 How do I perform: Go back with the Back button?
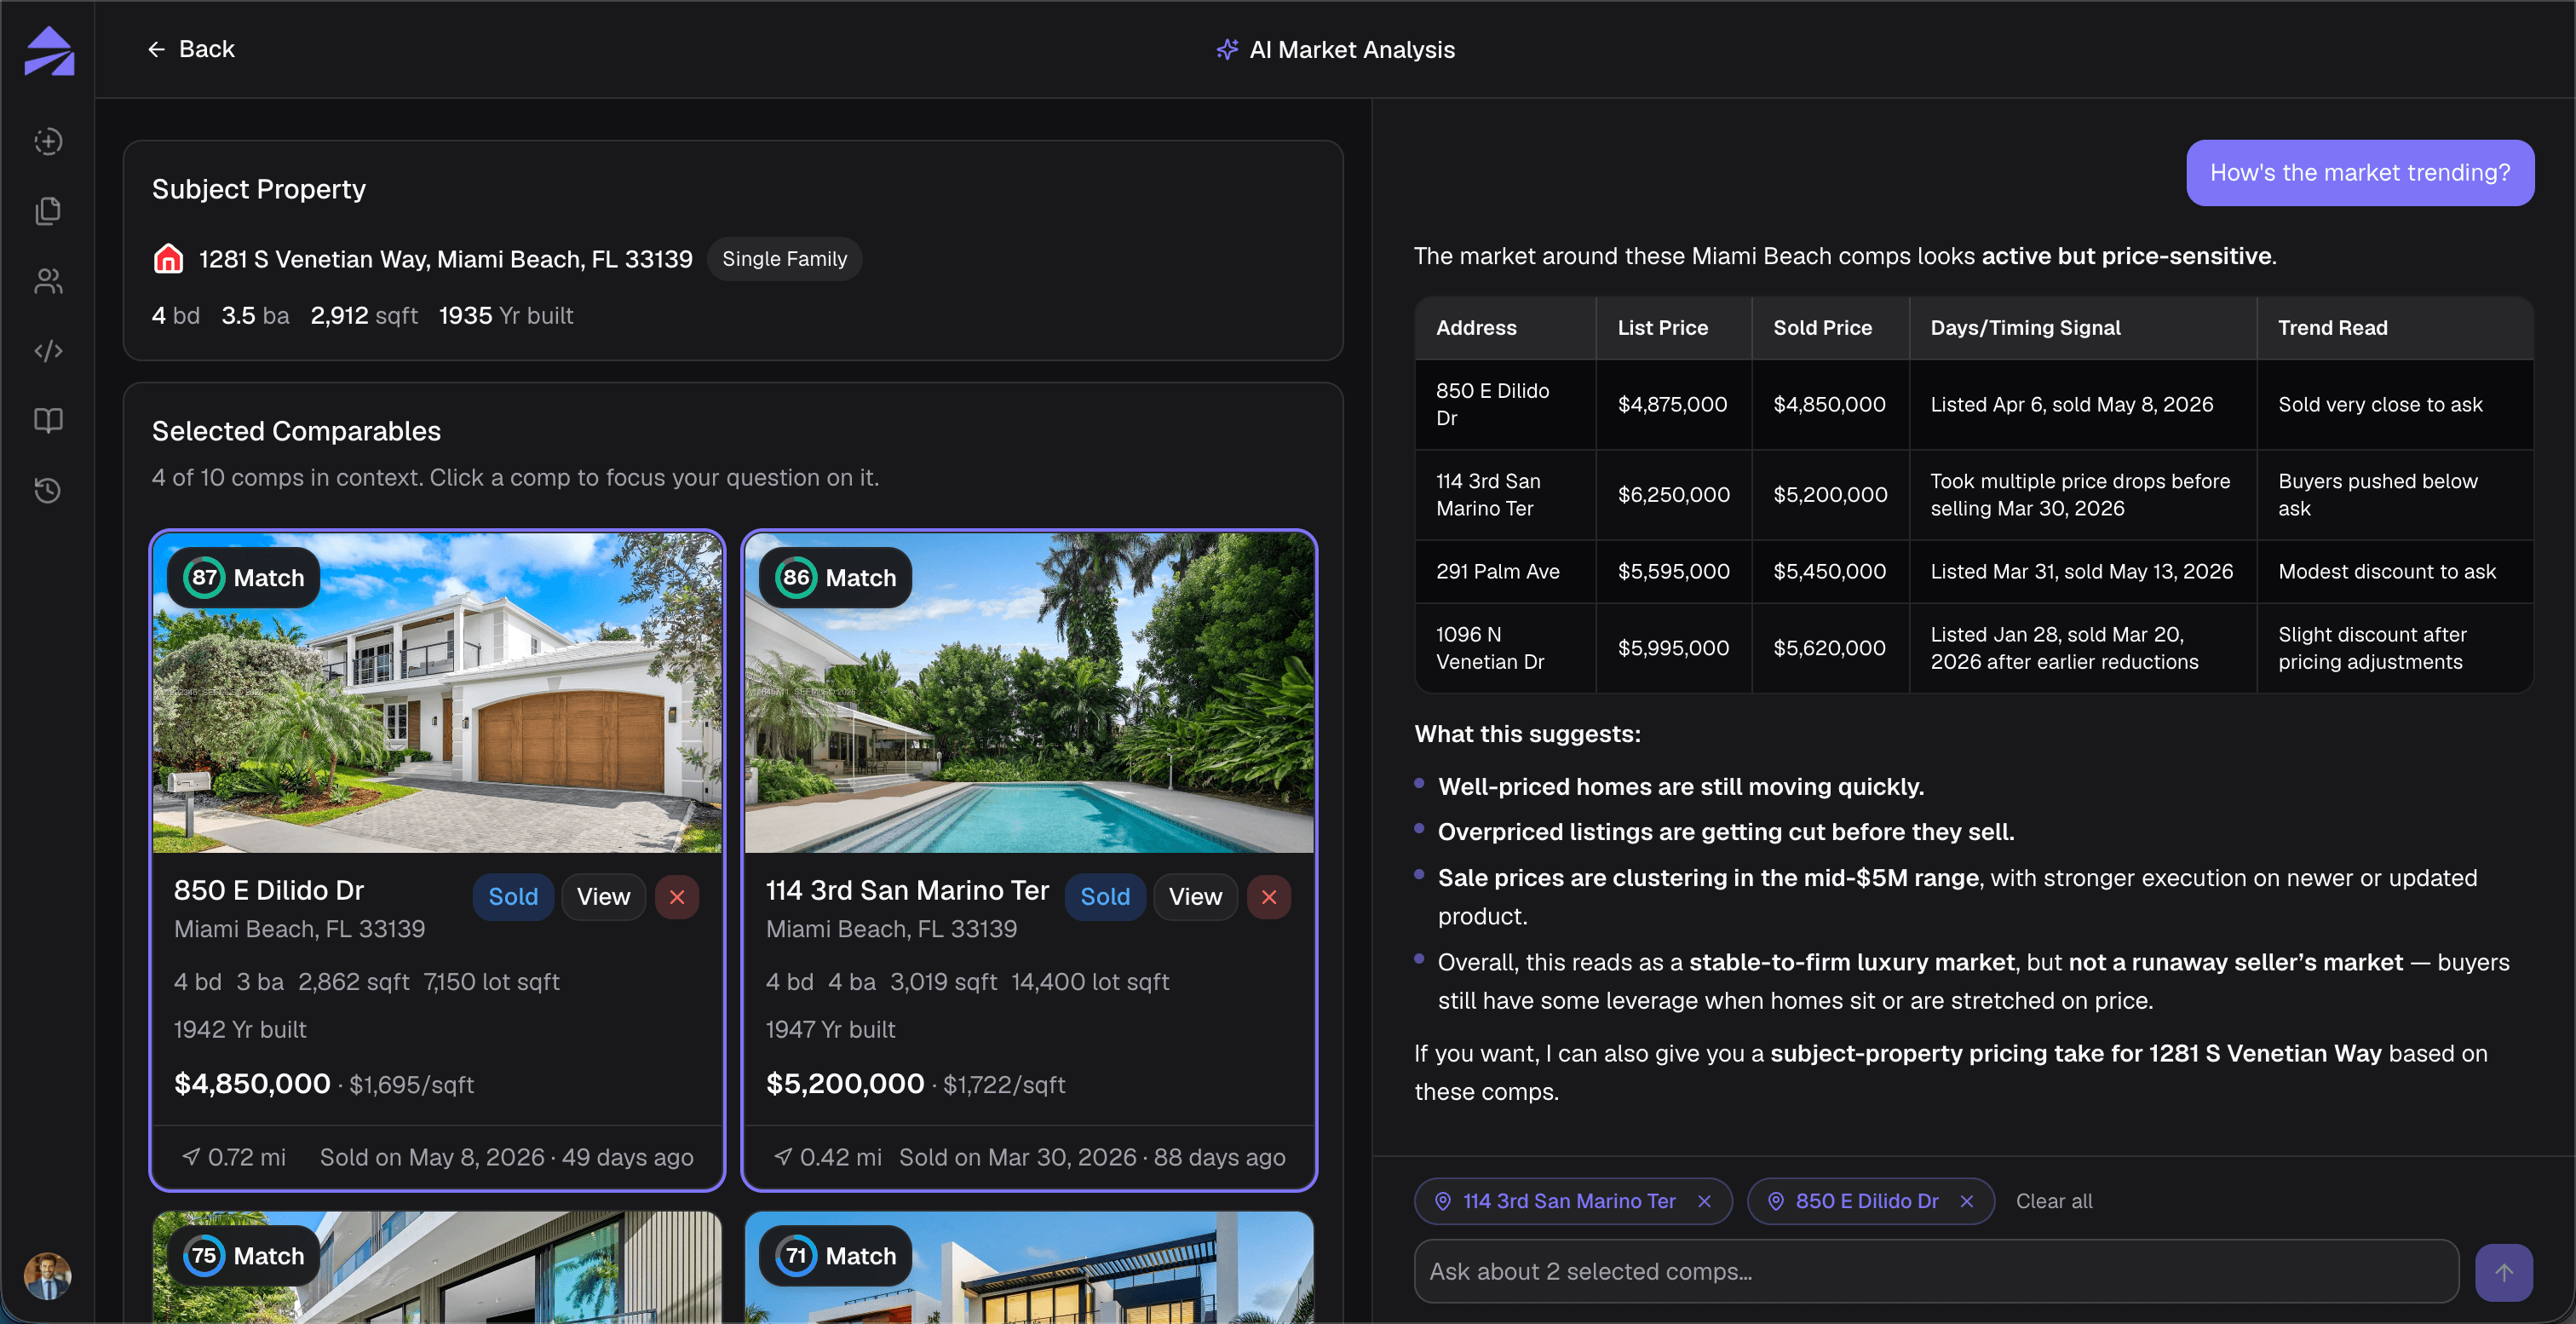[x=191, y=49]
